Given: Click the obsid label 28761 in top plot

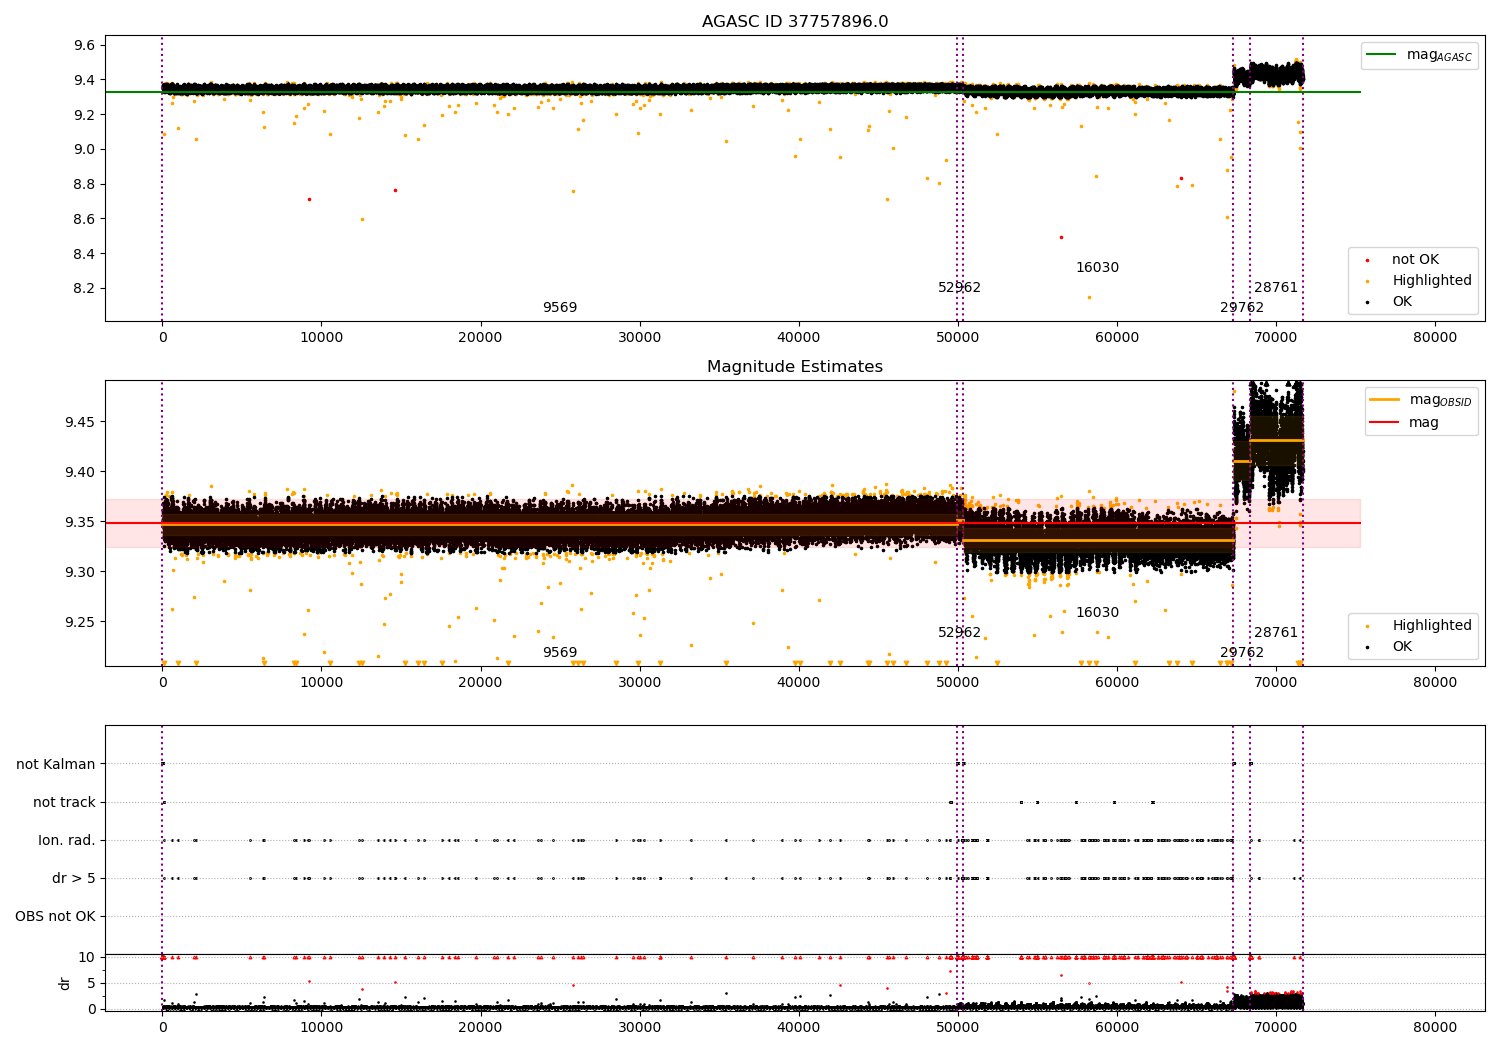Looking at the screenshot, I should point(1276,288).
